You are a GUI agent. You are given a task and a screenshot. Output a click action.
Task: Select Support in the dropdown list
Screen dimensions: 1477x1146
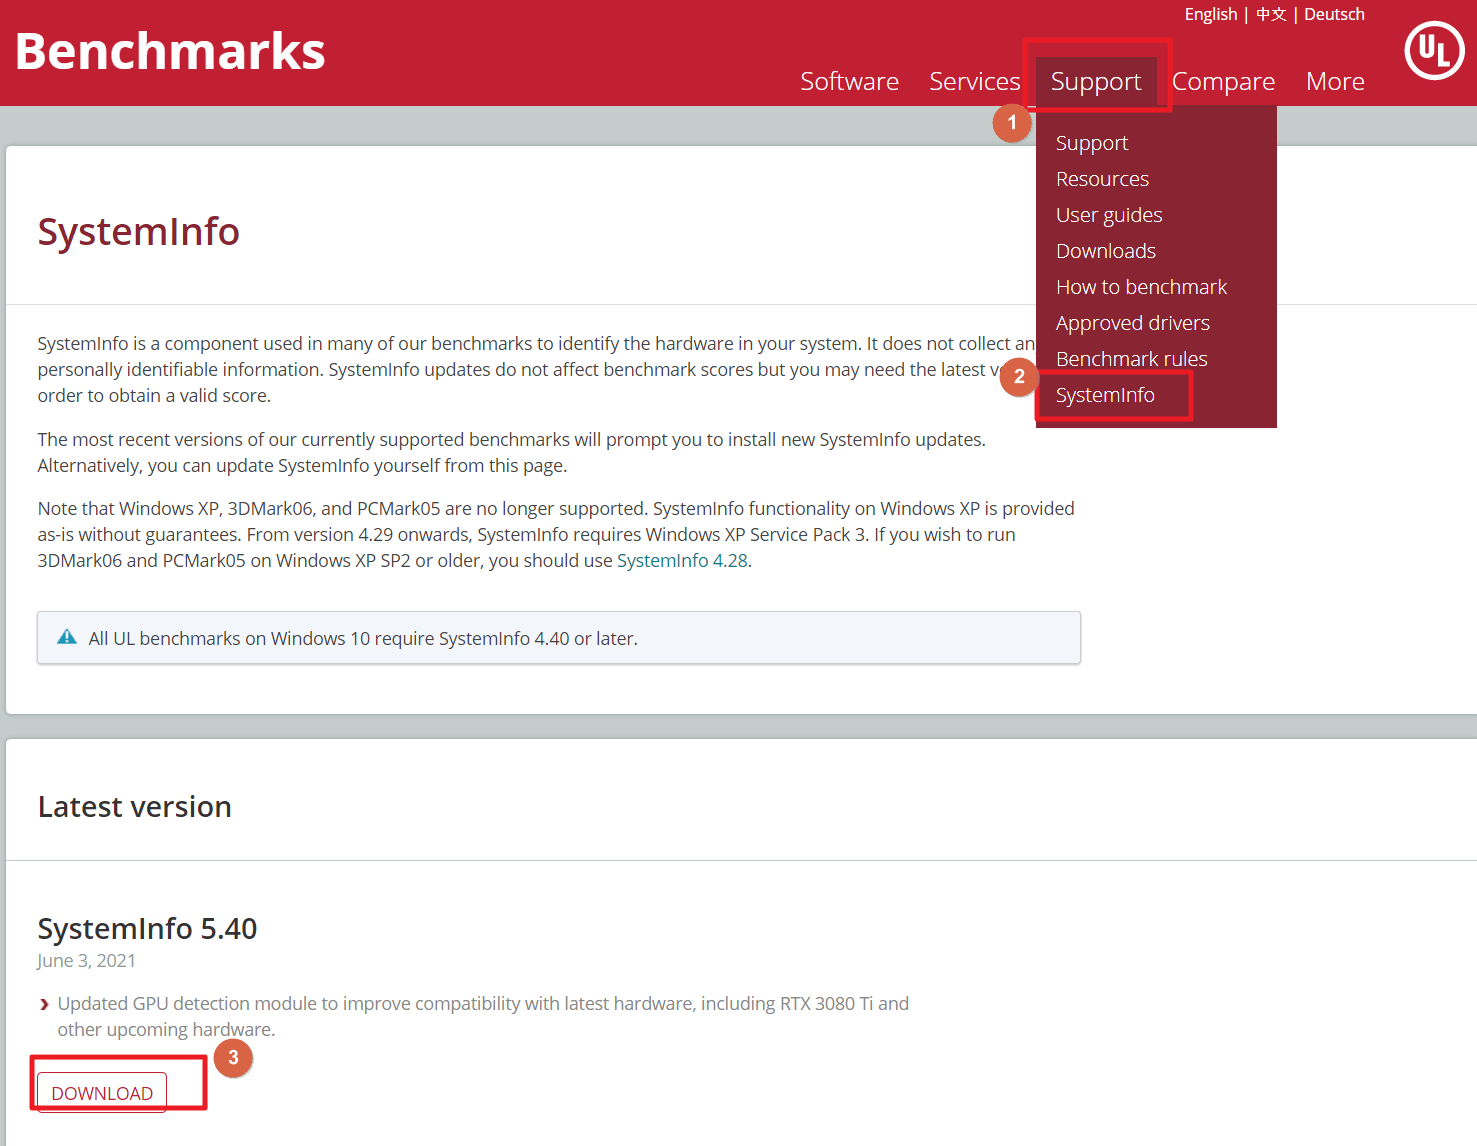1092,143
